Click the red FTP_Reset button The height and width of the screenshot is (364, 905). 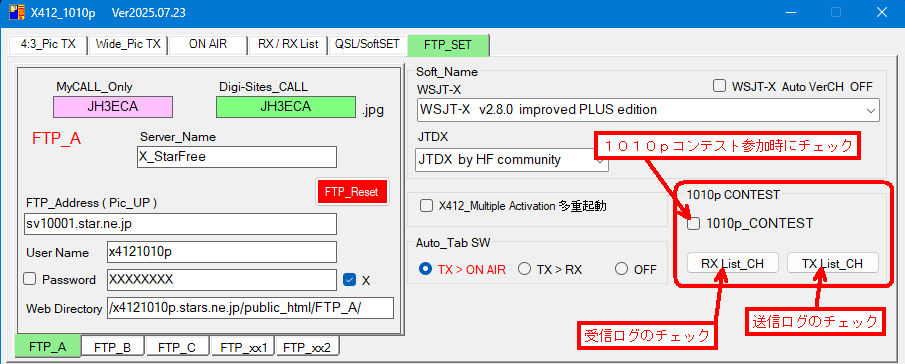click(x=352, y=192)
